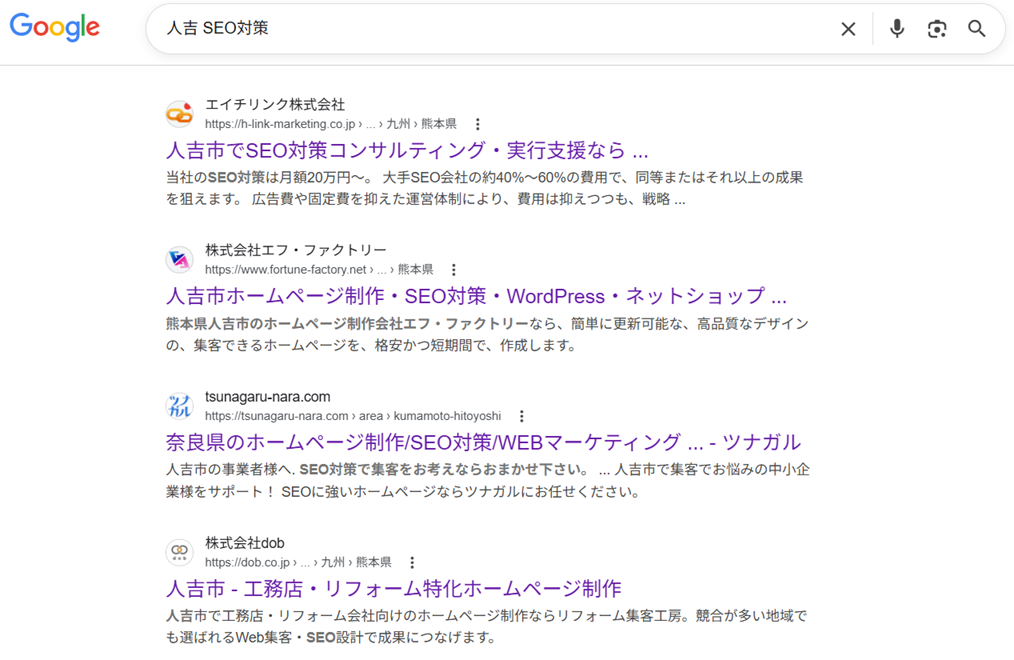
Task: Open more options for tsunagaru-nara result
Action: point(521,416)
